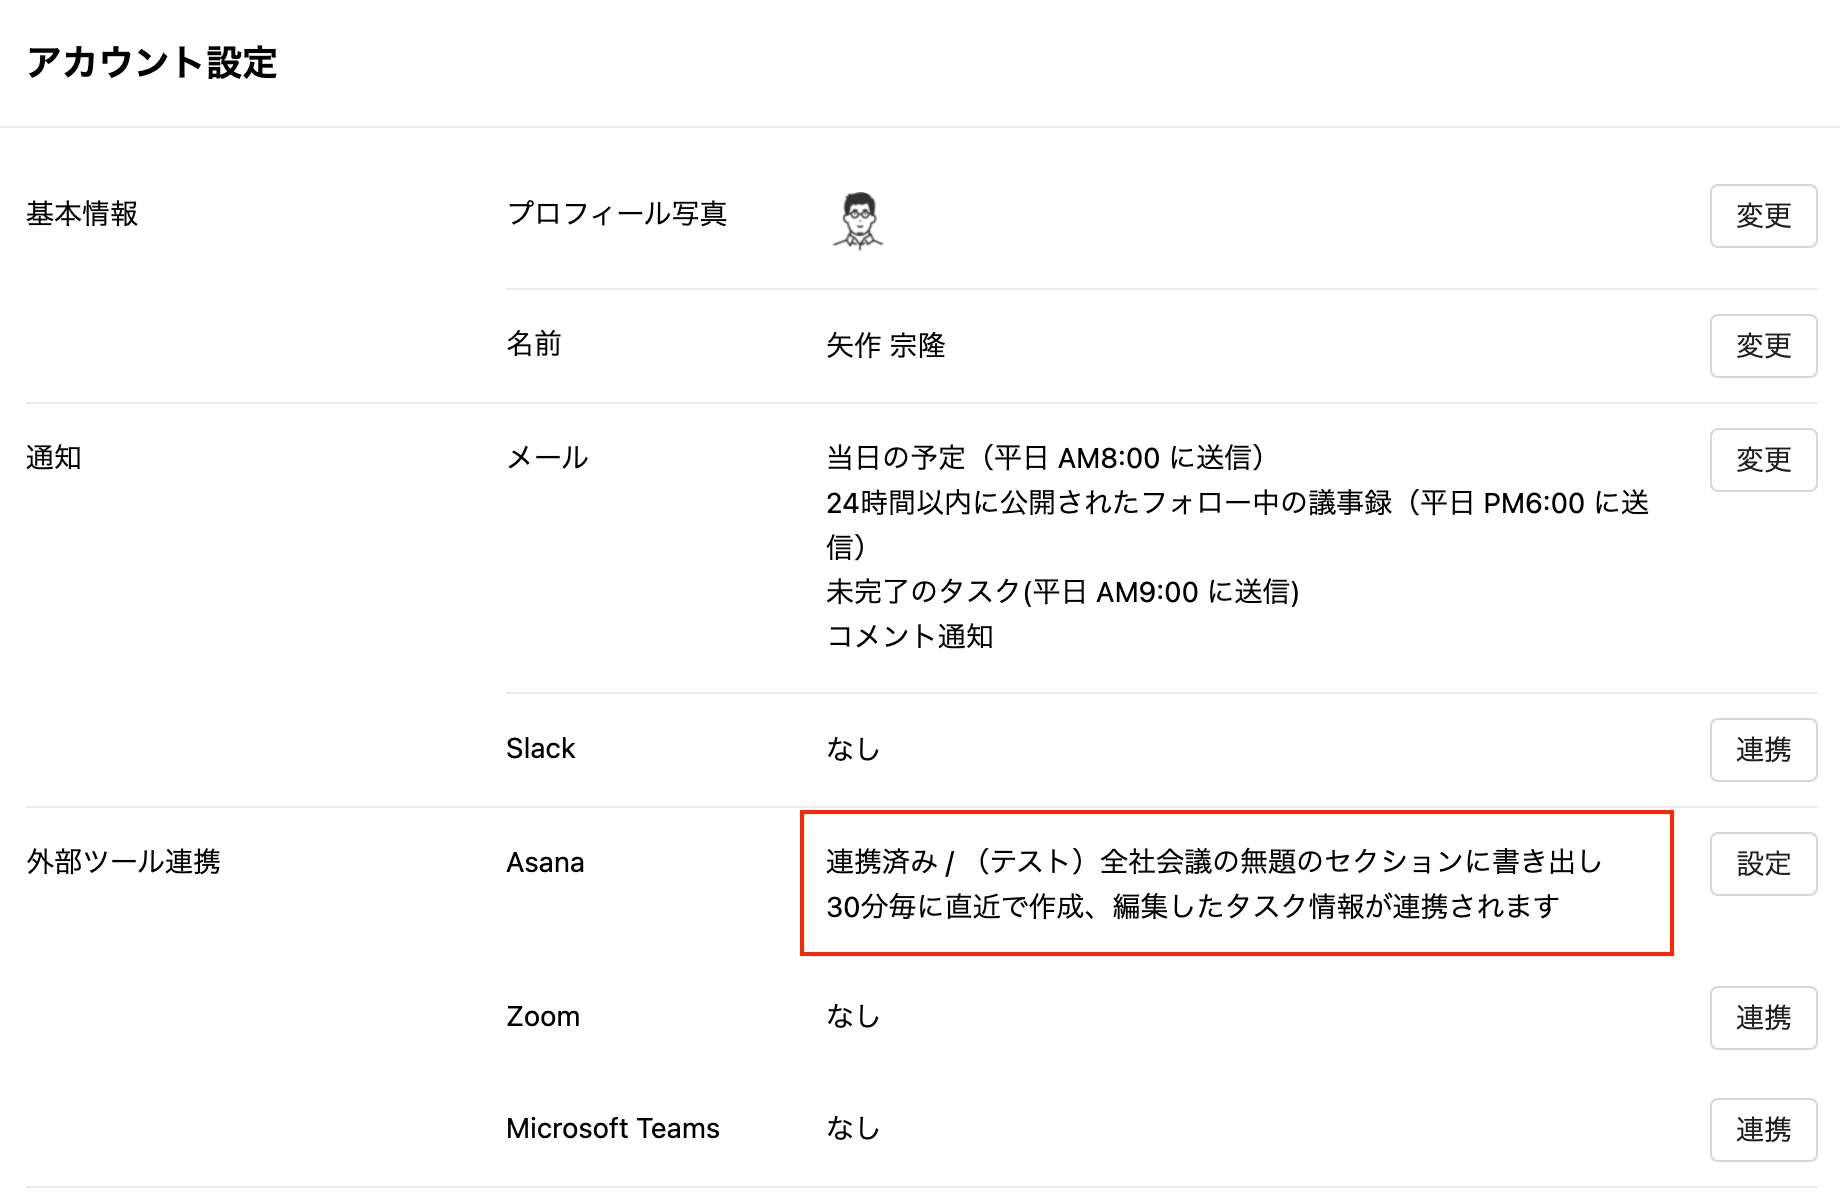Click the Zoom row label
Viewport: 1840px width, 1200px height.
[x=543, y=1017]
